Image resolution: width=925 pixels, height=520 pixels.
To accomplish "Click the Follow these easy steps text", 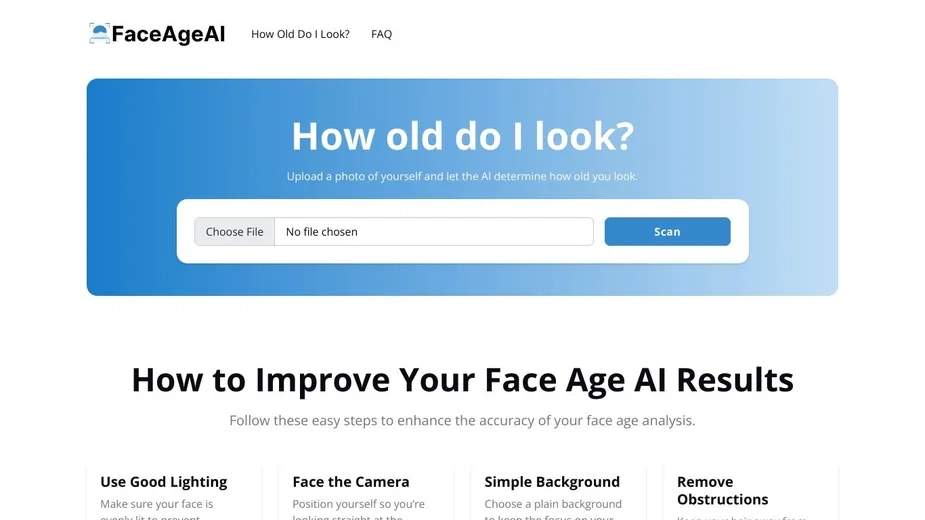I will (x=462, y=420).
